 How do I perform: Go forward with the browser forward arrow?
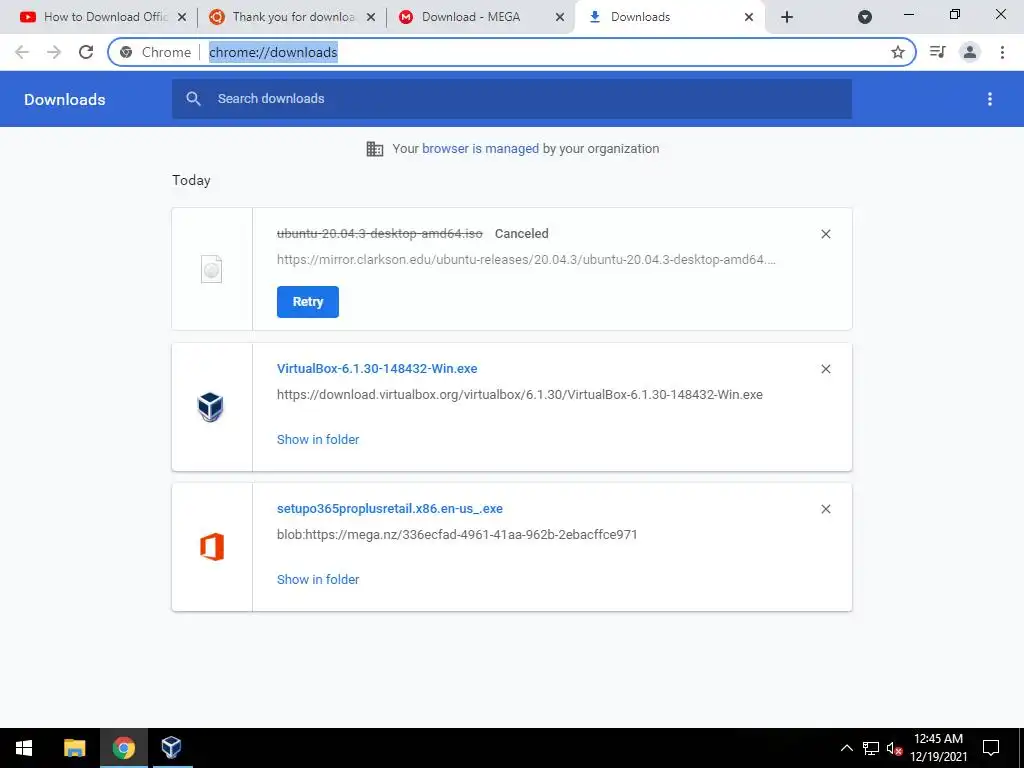tap(54, 52)
